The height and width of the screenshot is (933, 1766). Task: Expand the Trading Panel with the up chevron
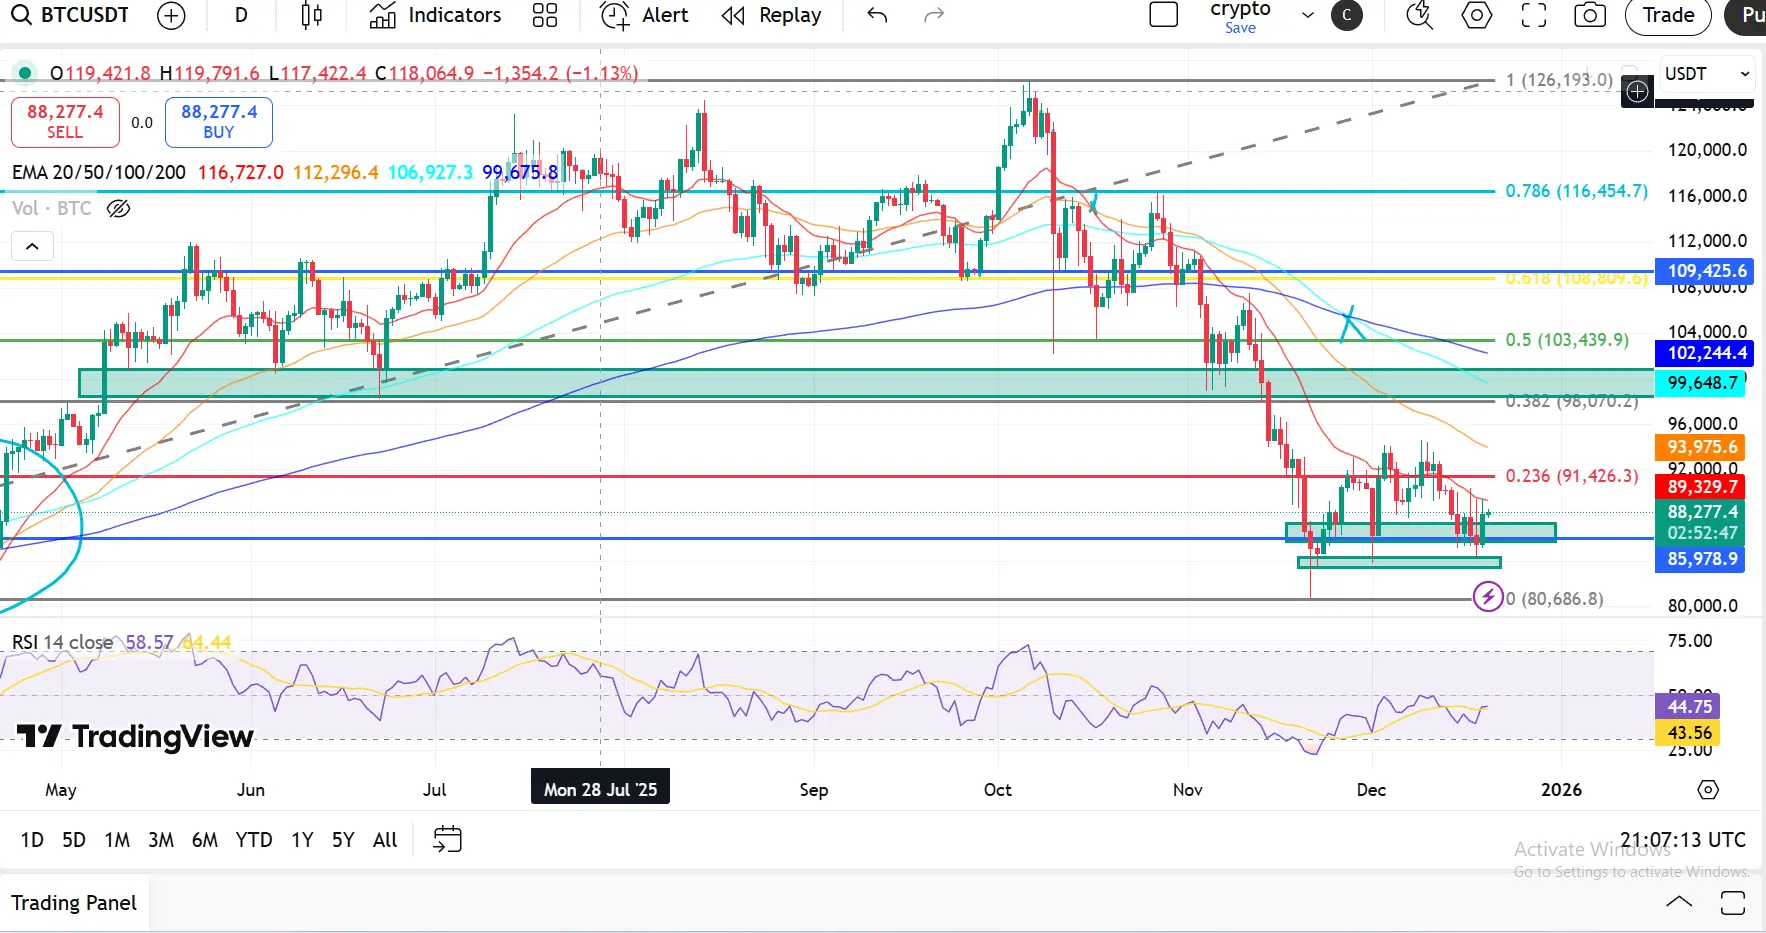point(1679,902)
